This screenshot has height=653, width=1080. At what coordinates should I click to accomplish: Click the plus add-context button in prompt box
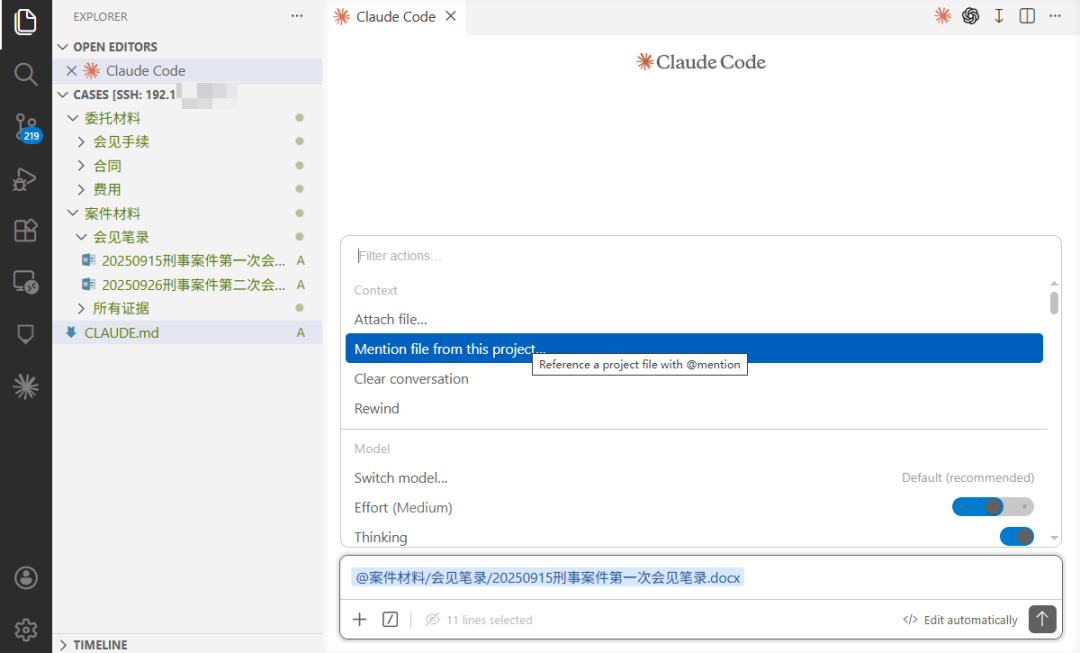[360, 619]
